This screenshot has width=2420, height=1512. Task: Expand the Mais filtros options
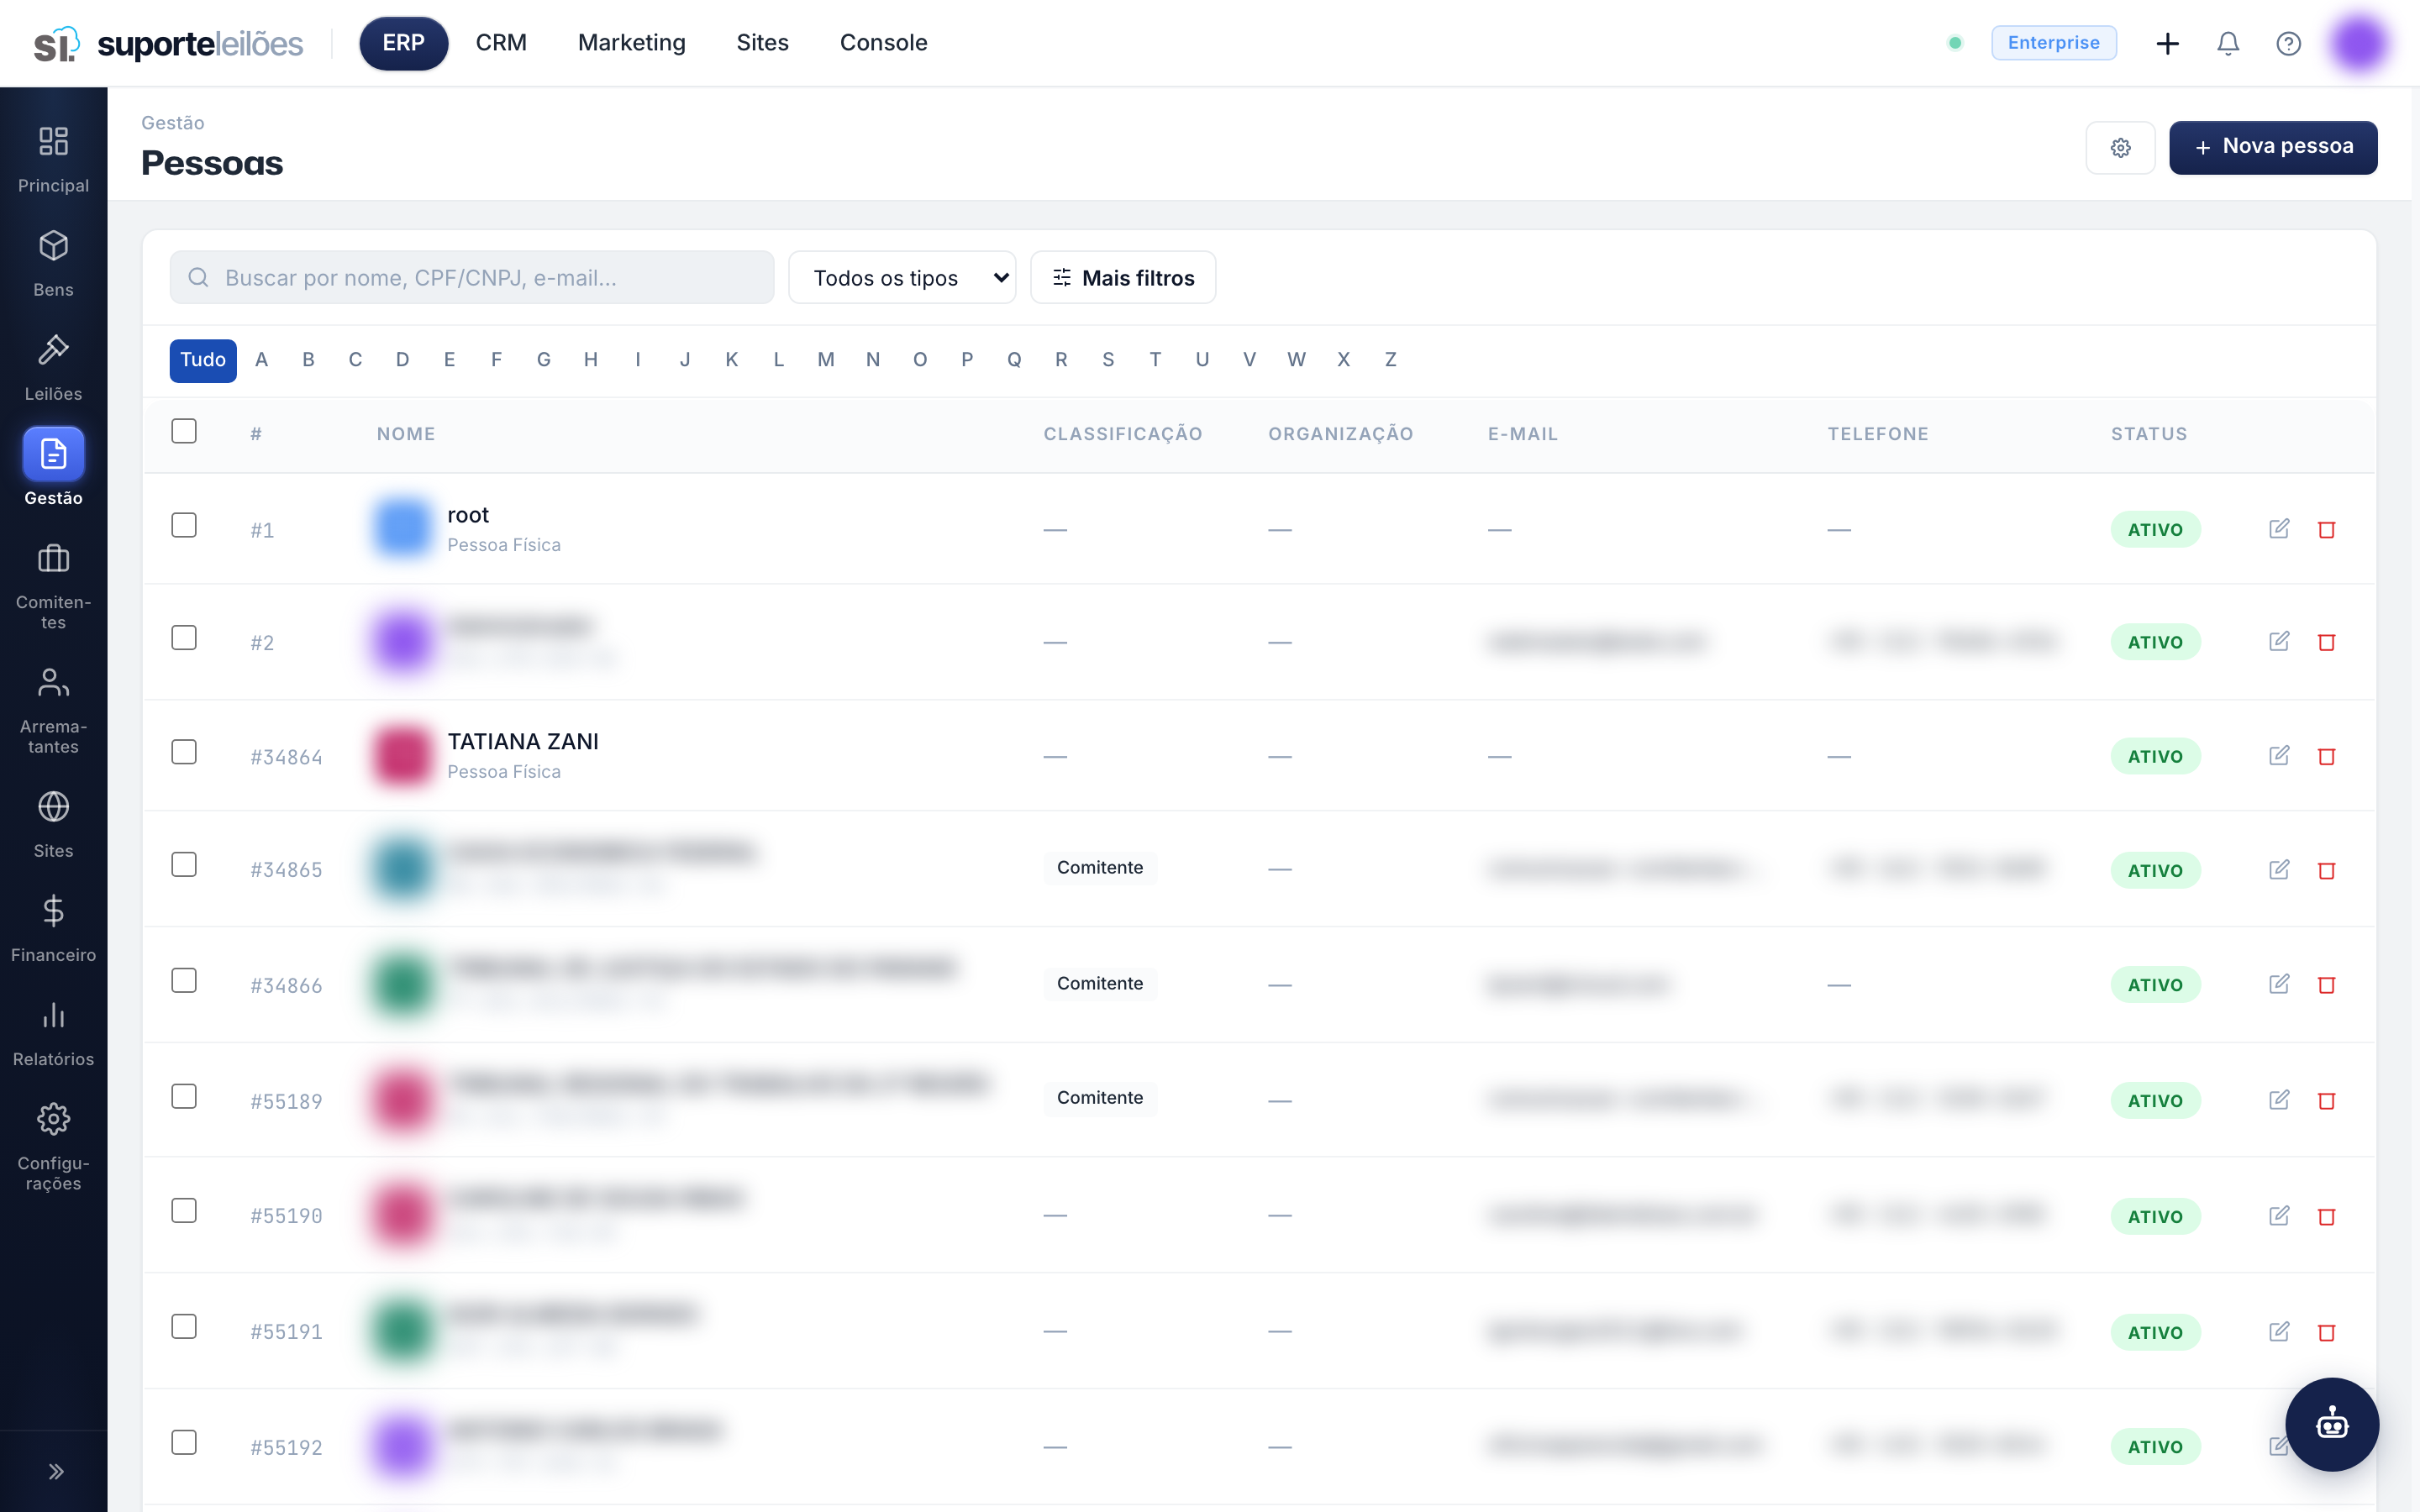(1123, 277)
